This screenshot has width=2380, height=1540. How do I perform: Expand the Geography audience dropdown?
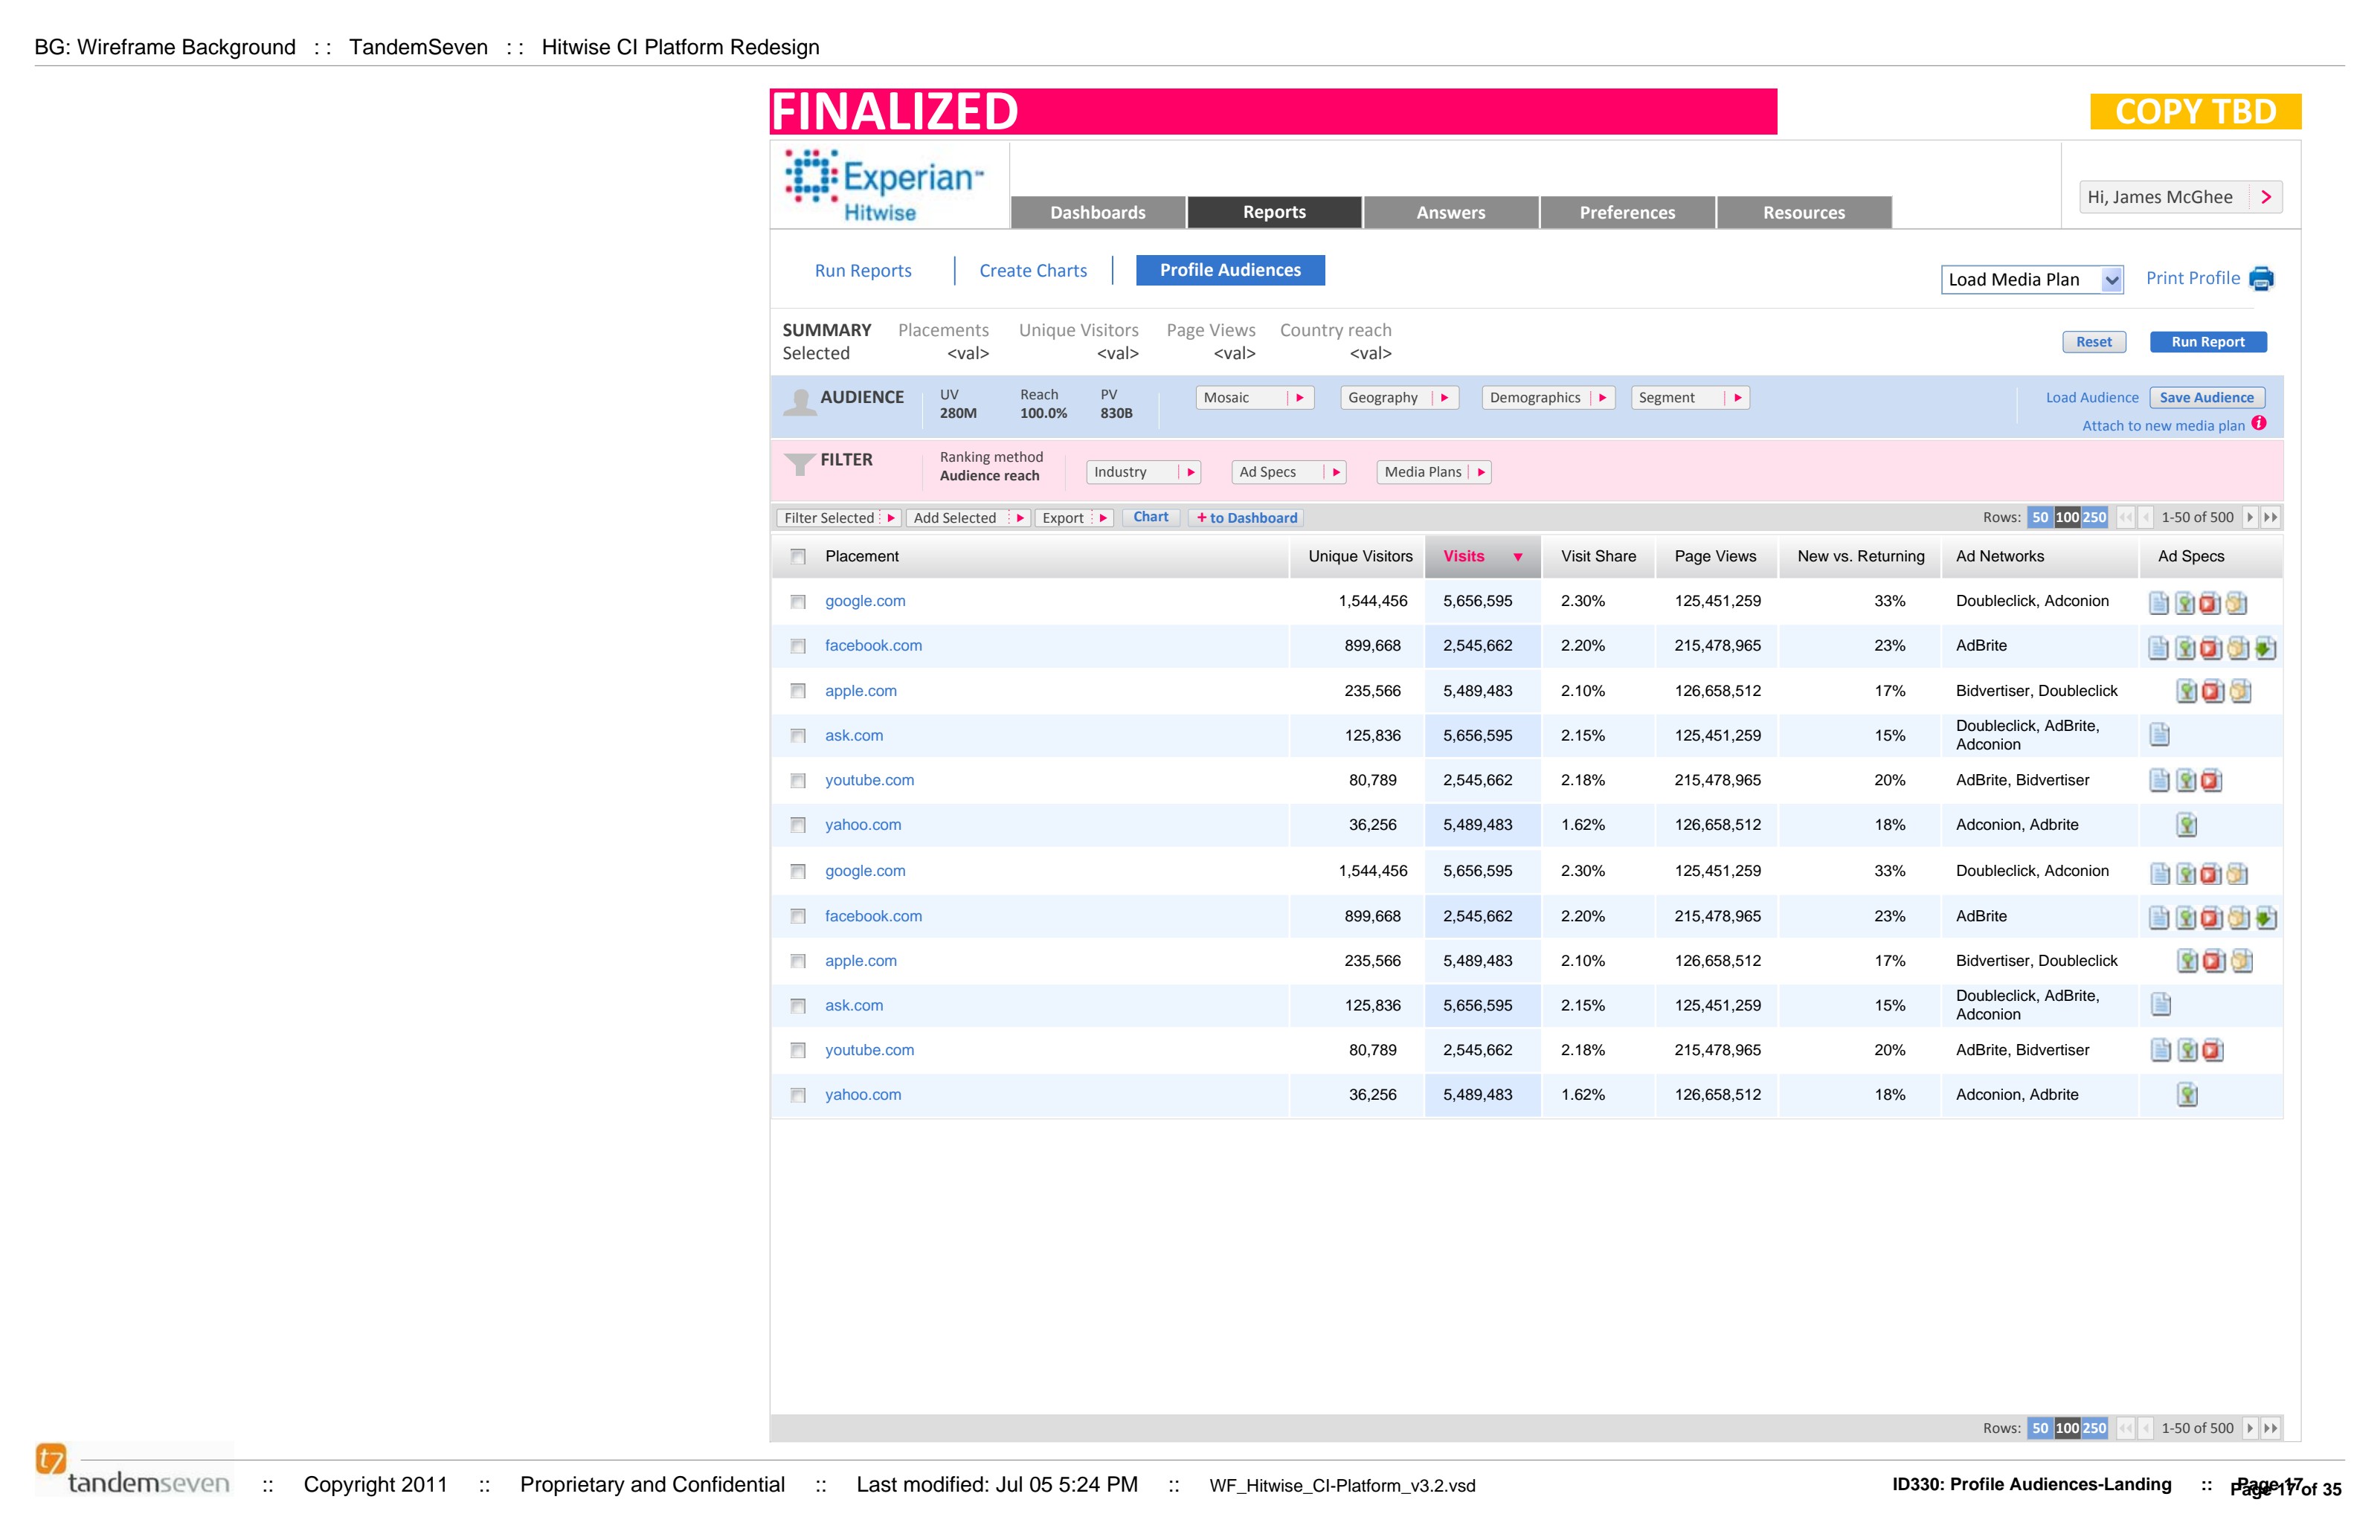(1399, 398)
